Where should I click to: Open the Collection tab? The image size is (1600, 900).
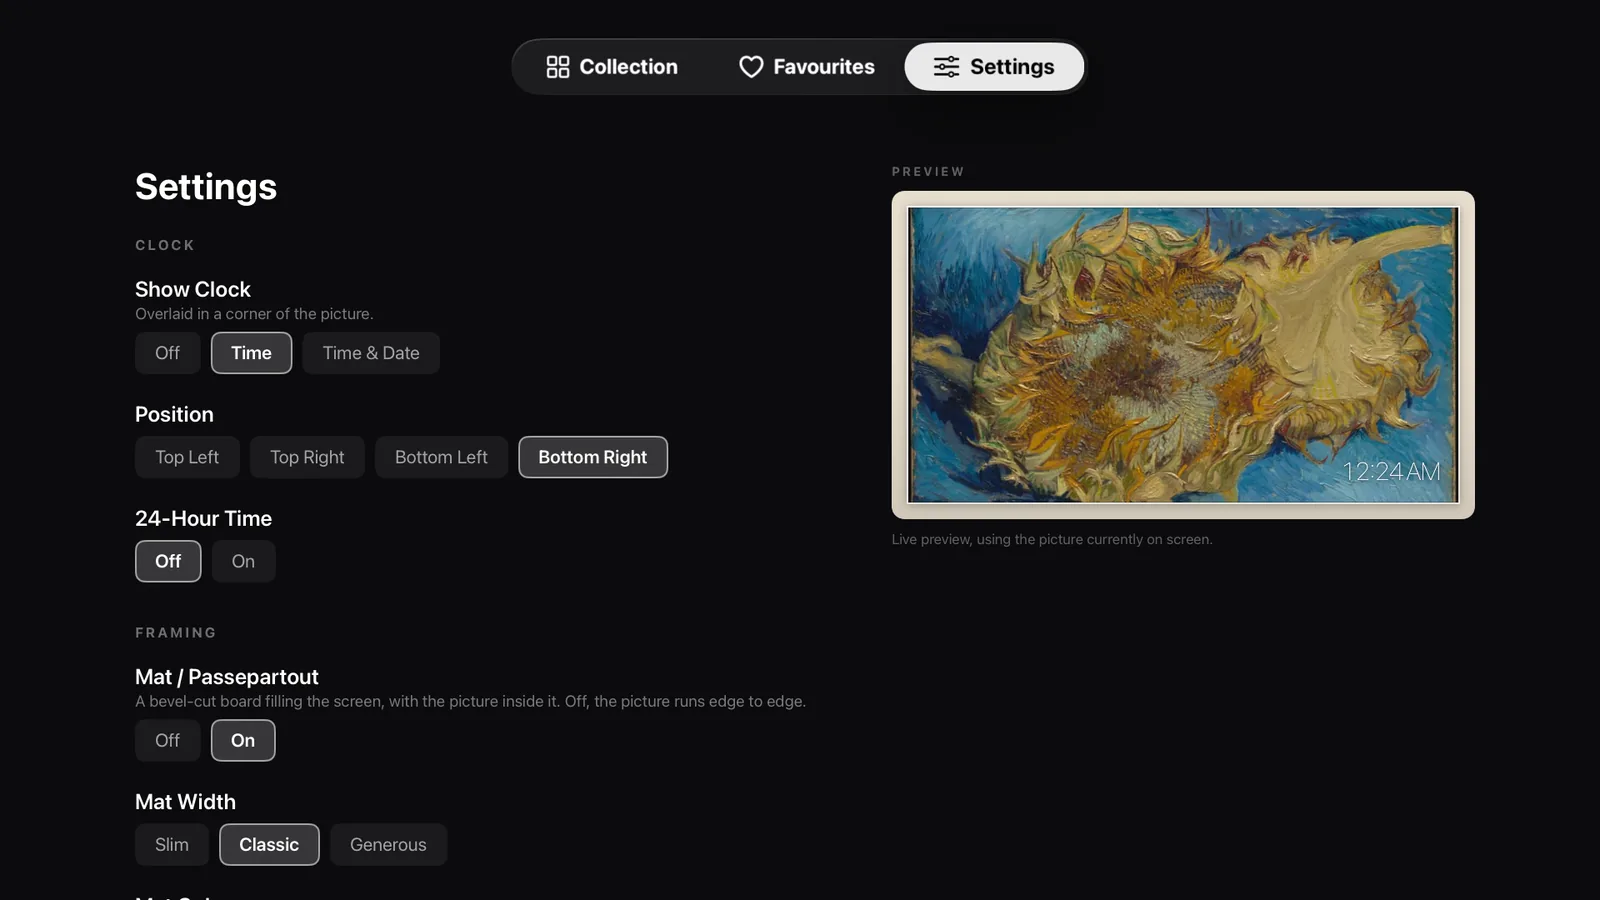tap(612, 67)
